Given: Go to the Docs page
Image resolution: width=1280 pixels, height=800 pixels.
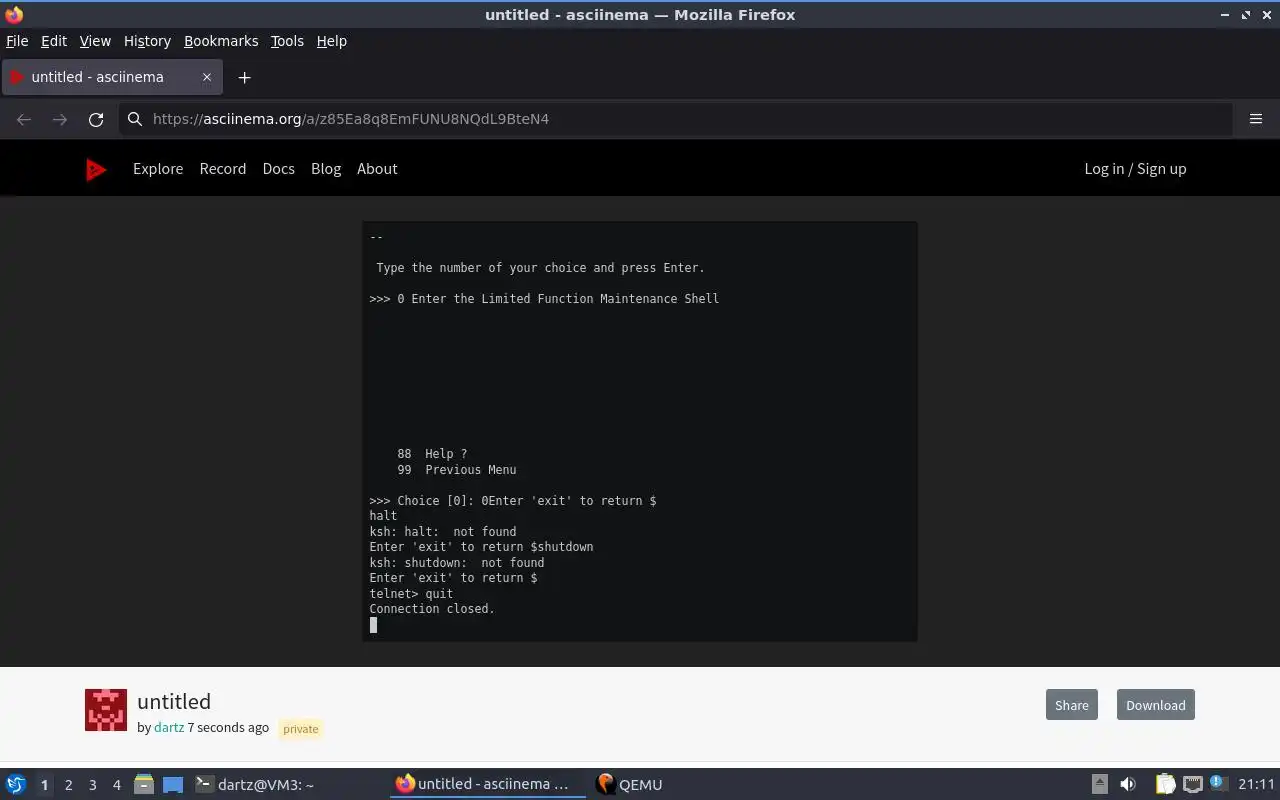Looking at the screenshot, I should 279,169.
